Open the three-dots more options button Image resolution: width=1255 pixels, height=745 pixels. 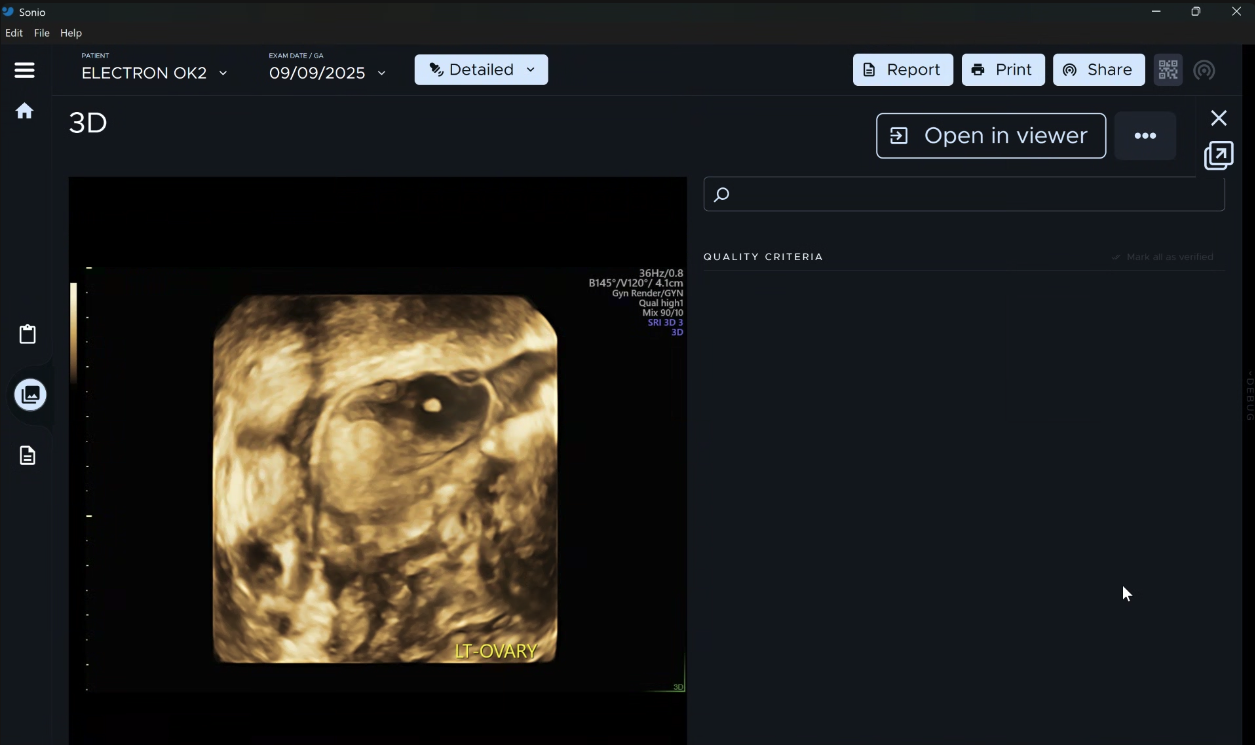point(1145,136)
